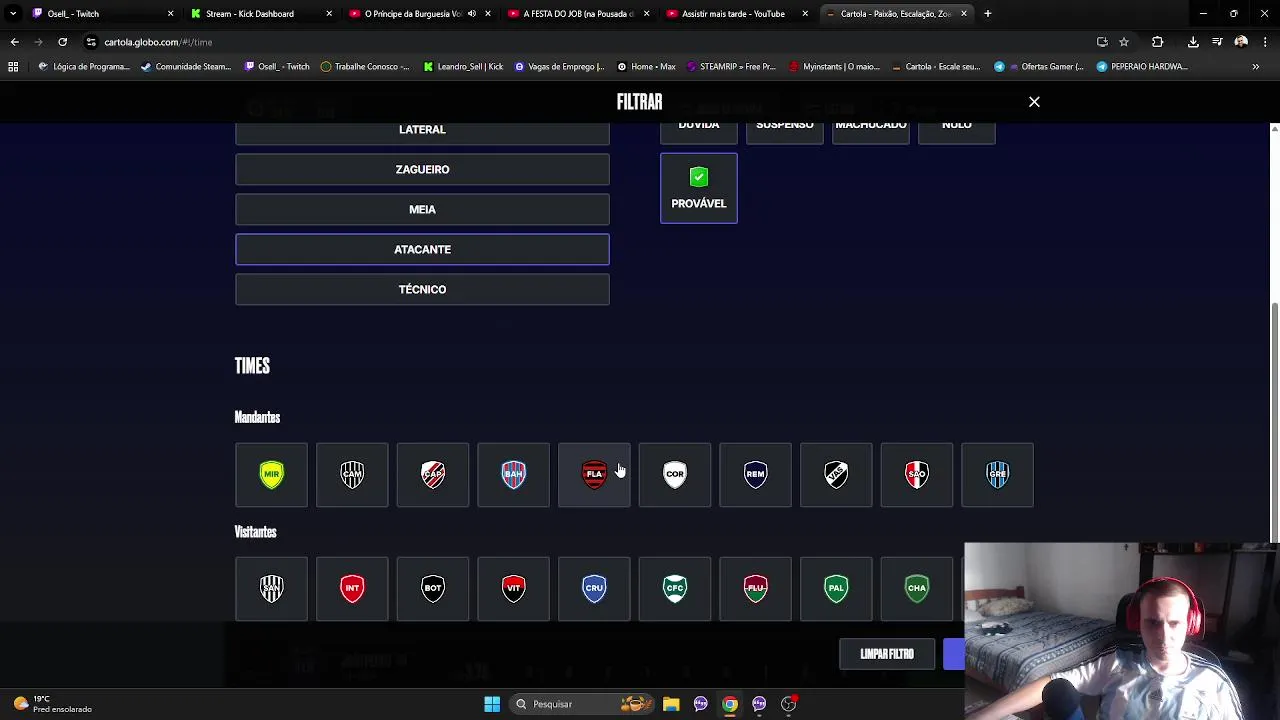The height and width of the screenshot is (720, 1280).
Task: Switch to A FESTA DO JOB tab
Action: (578, 14)
